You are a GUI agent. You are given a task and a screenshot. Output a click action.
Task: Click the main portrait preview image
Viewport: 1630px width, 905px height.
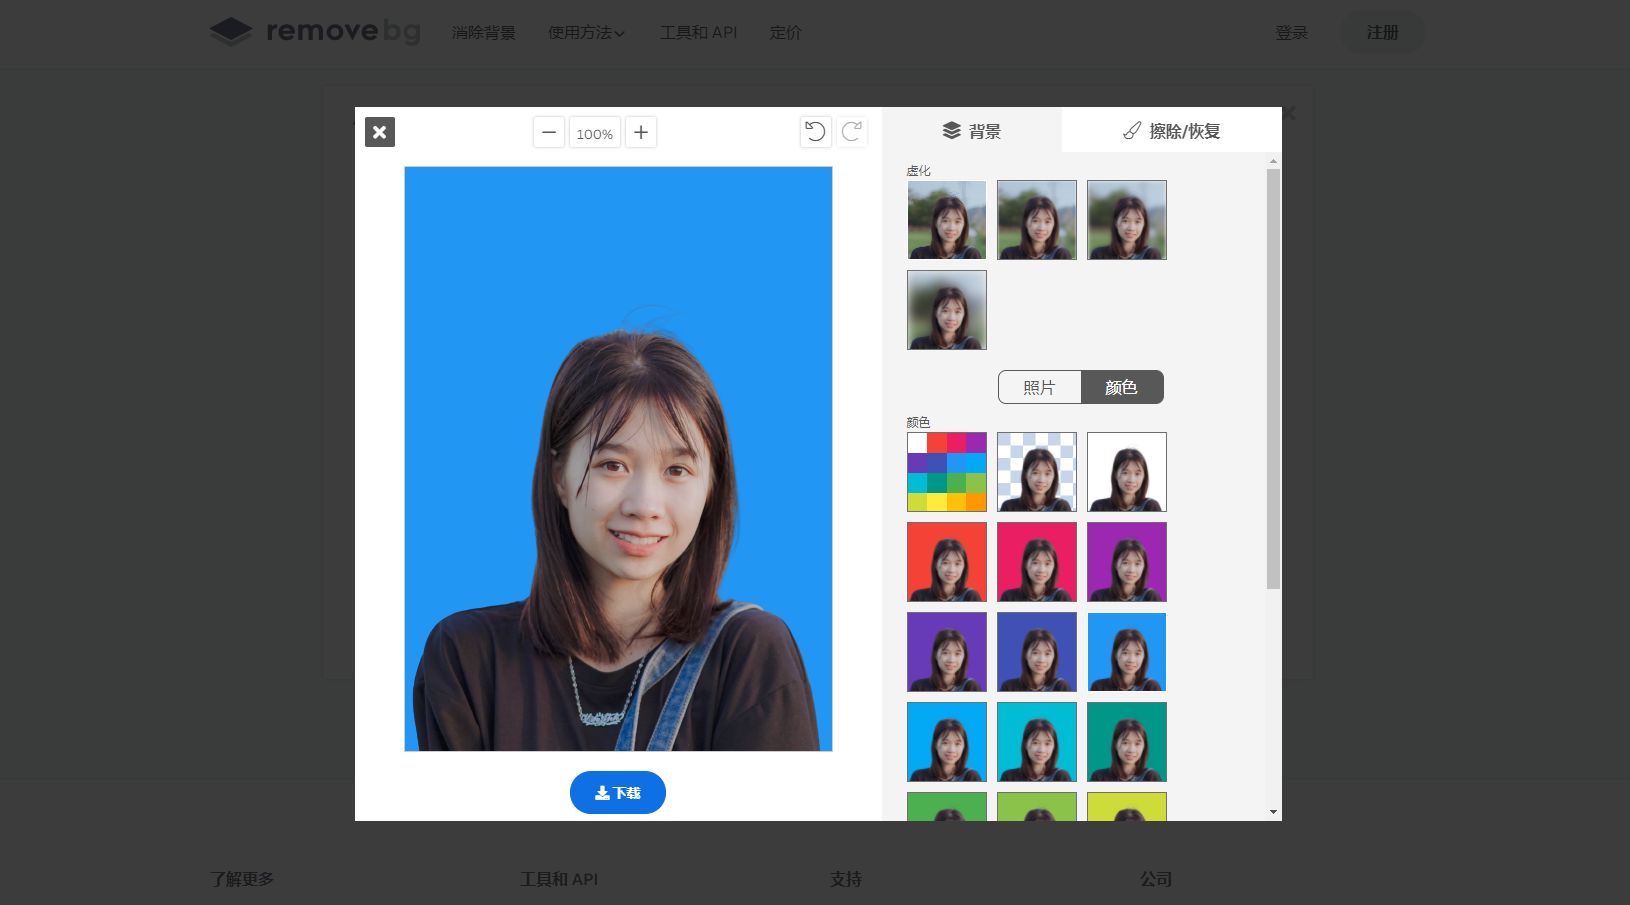click(618, 459)
